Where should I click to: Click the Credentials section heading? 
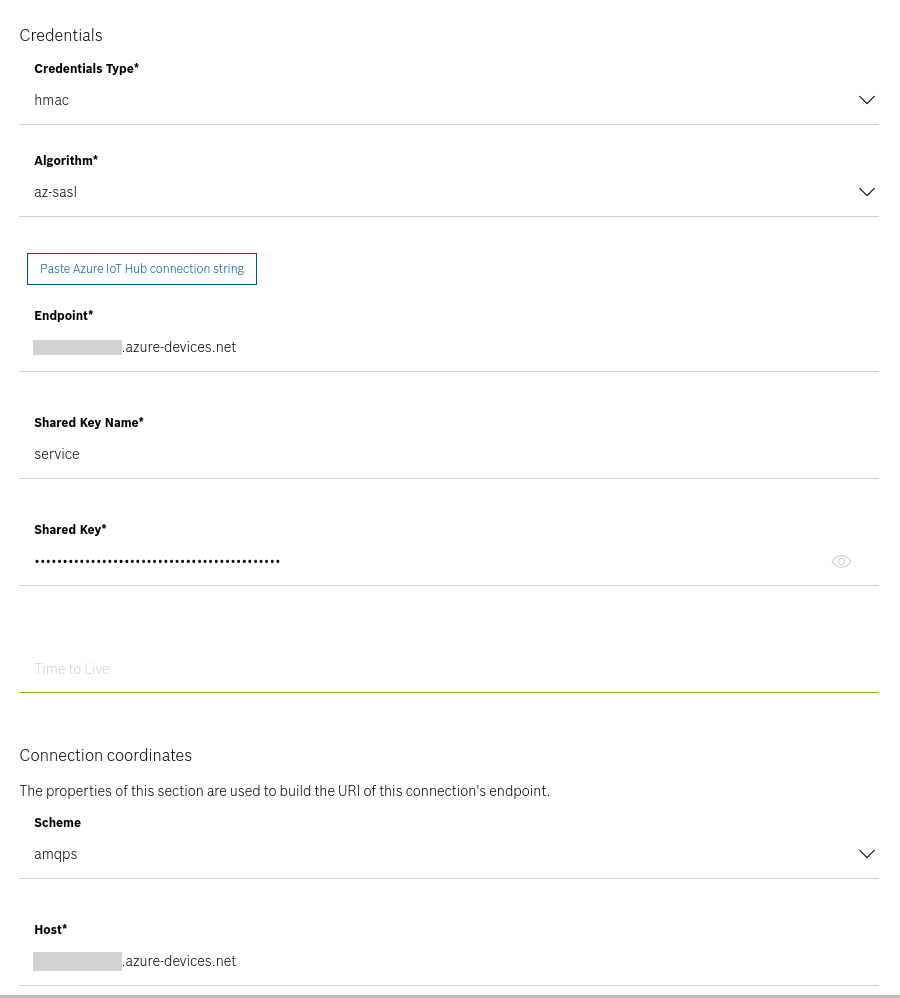point(61,35)
